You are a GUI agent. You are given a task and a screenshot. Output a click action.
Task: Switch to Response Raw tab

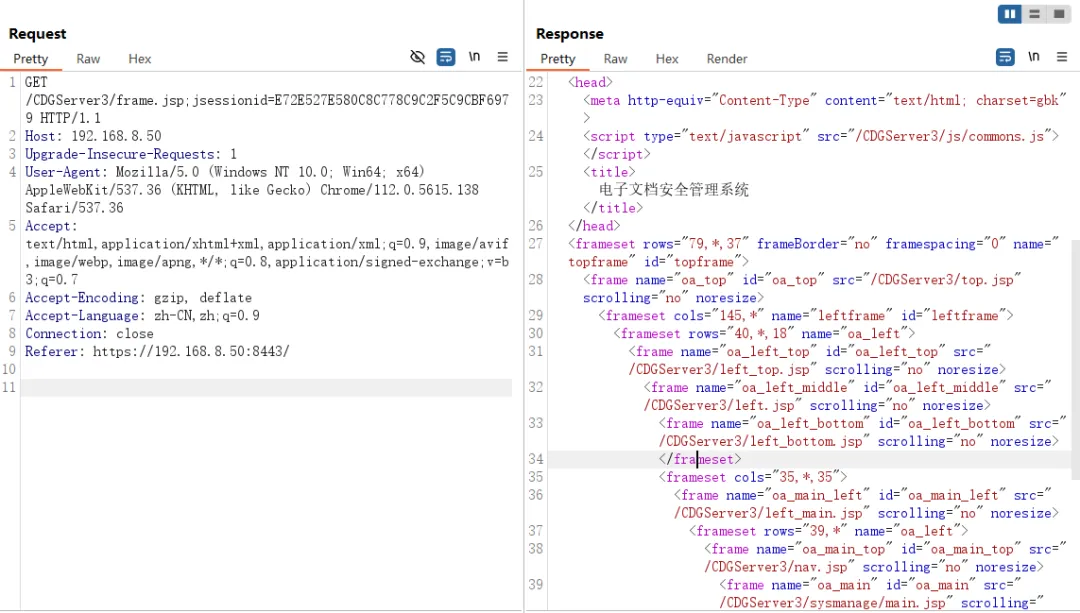click(x=615, y=59)
